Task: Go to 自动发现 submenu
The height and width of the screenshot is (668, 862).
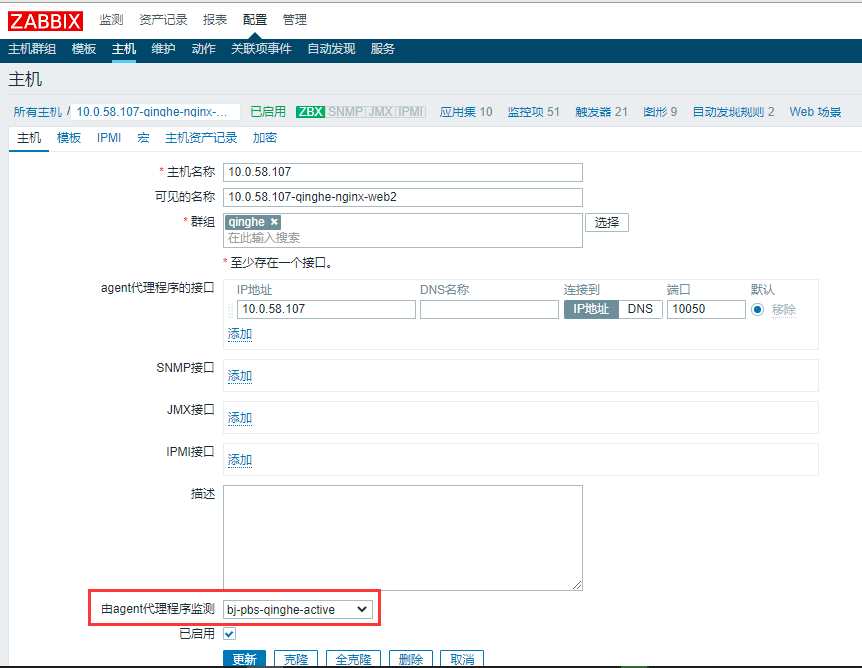Action: [331, 49]
